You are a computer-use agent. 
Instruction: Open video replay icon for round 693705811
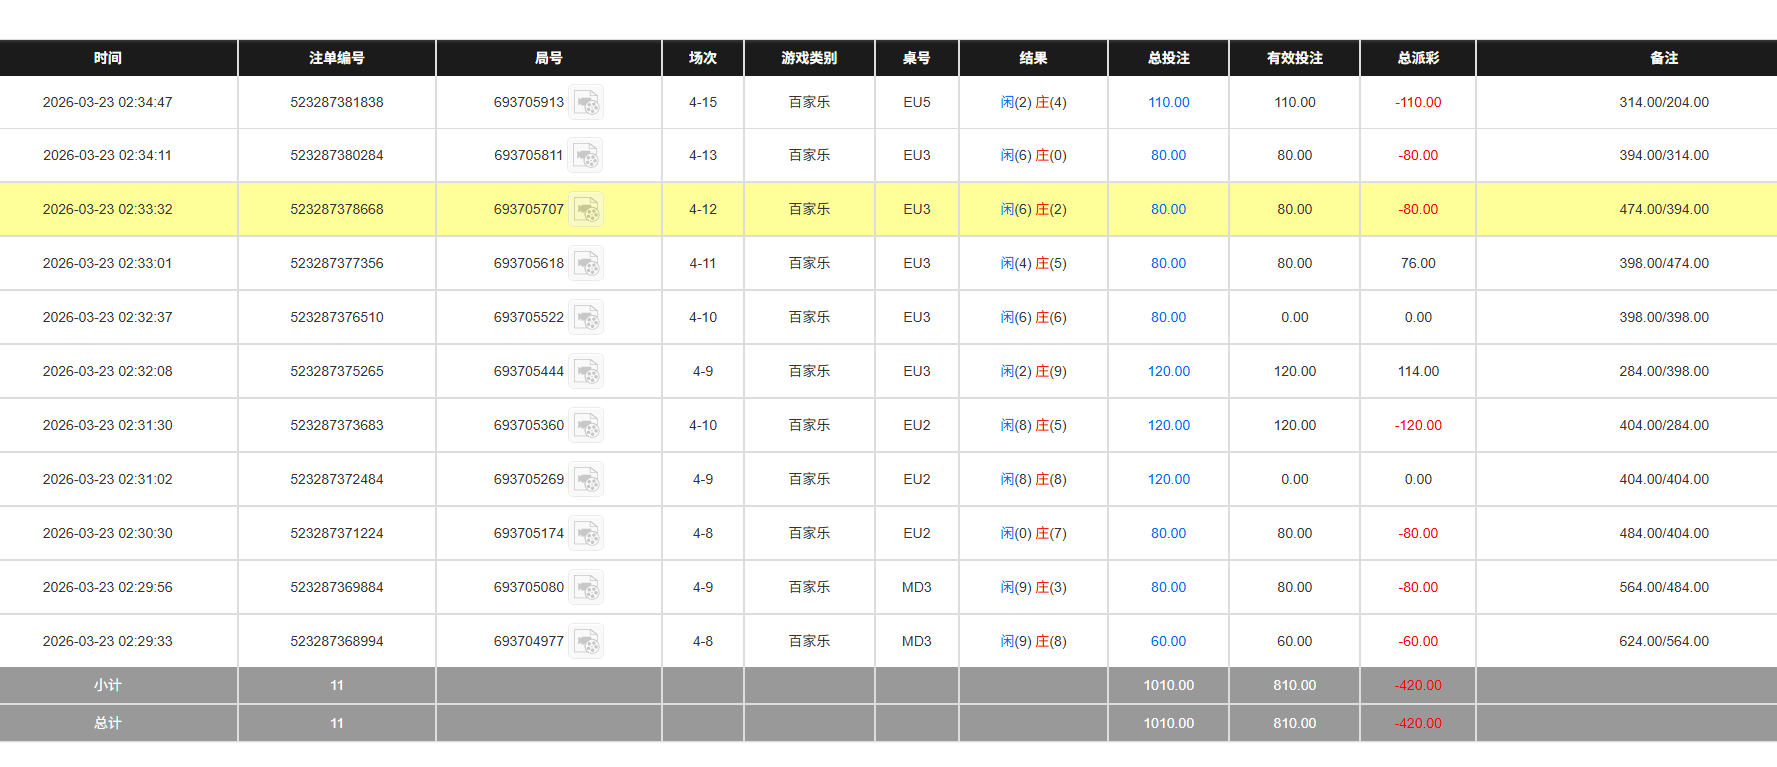586,155
